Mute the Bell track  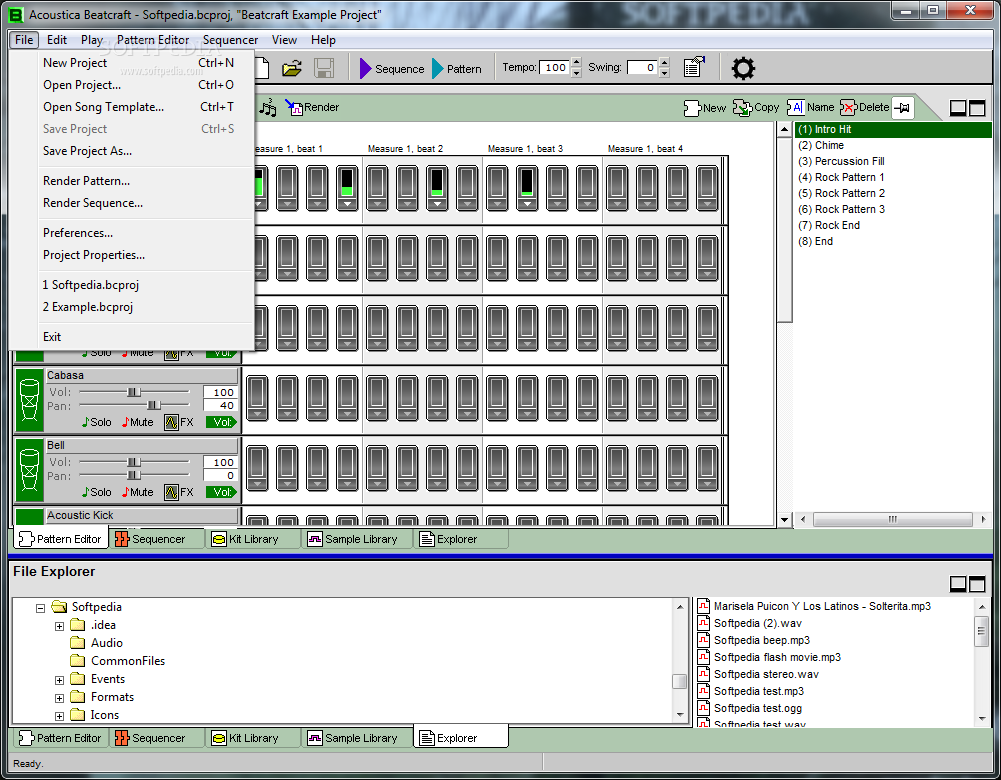[x=137, y=492]
